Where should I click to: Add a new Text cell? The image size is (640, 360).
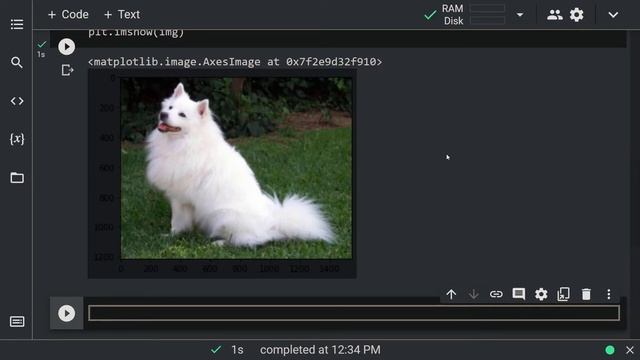tap(122, 15)
